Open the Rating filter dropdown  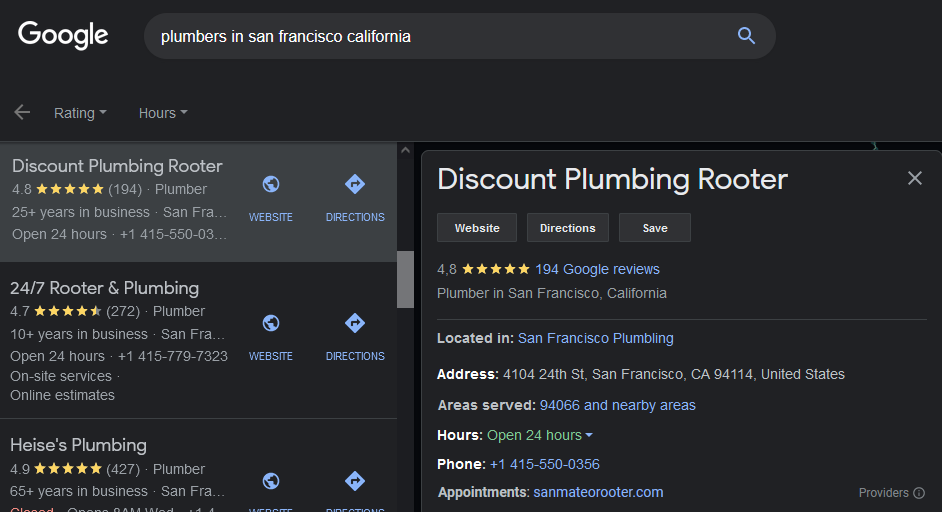click(x=81, y=113)
